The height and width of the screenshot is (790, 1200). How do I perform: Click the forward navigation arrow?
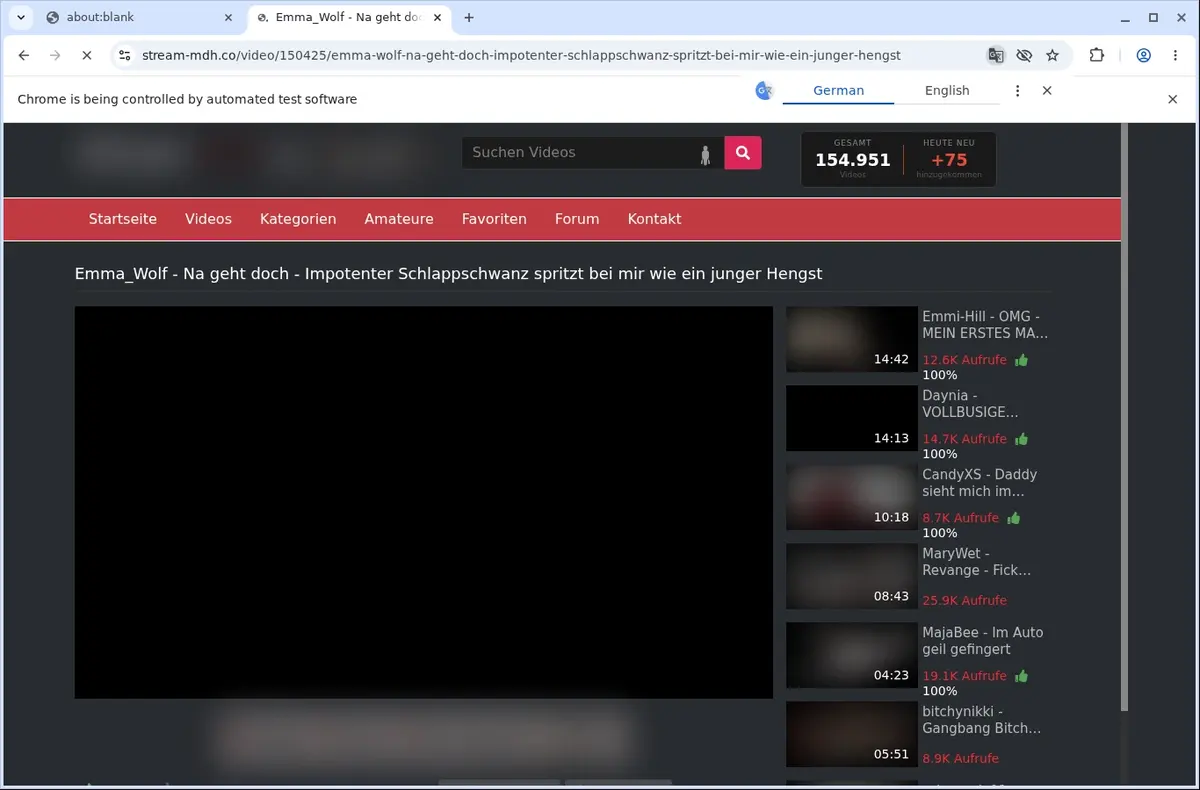click(x=55, y=56)
